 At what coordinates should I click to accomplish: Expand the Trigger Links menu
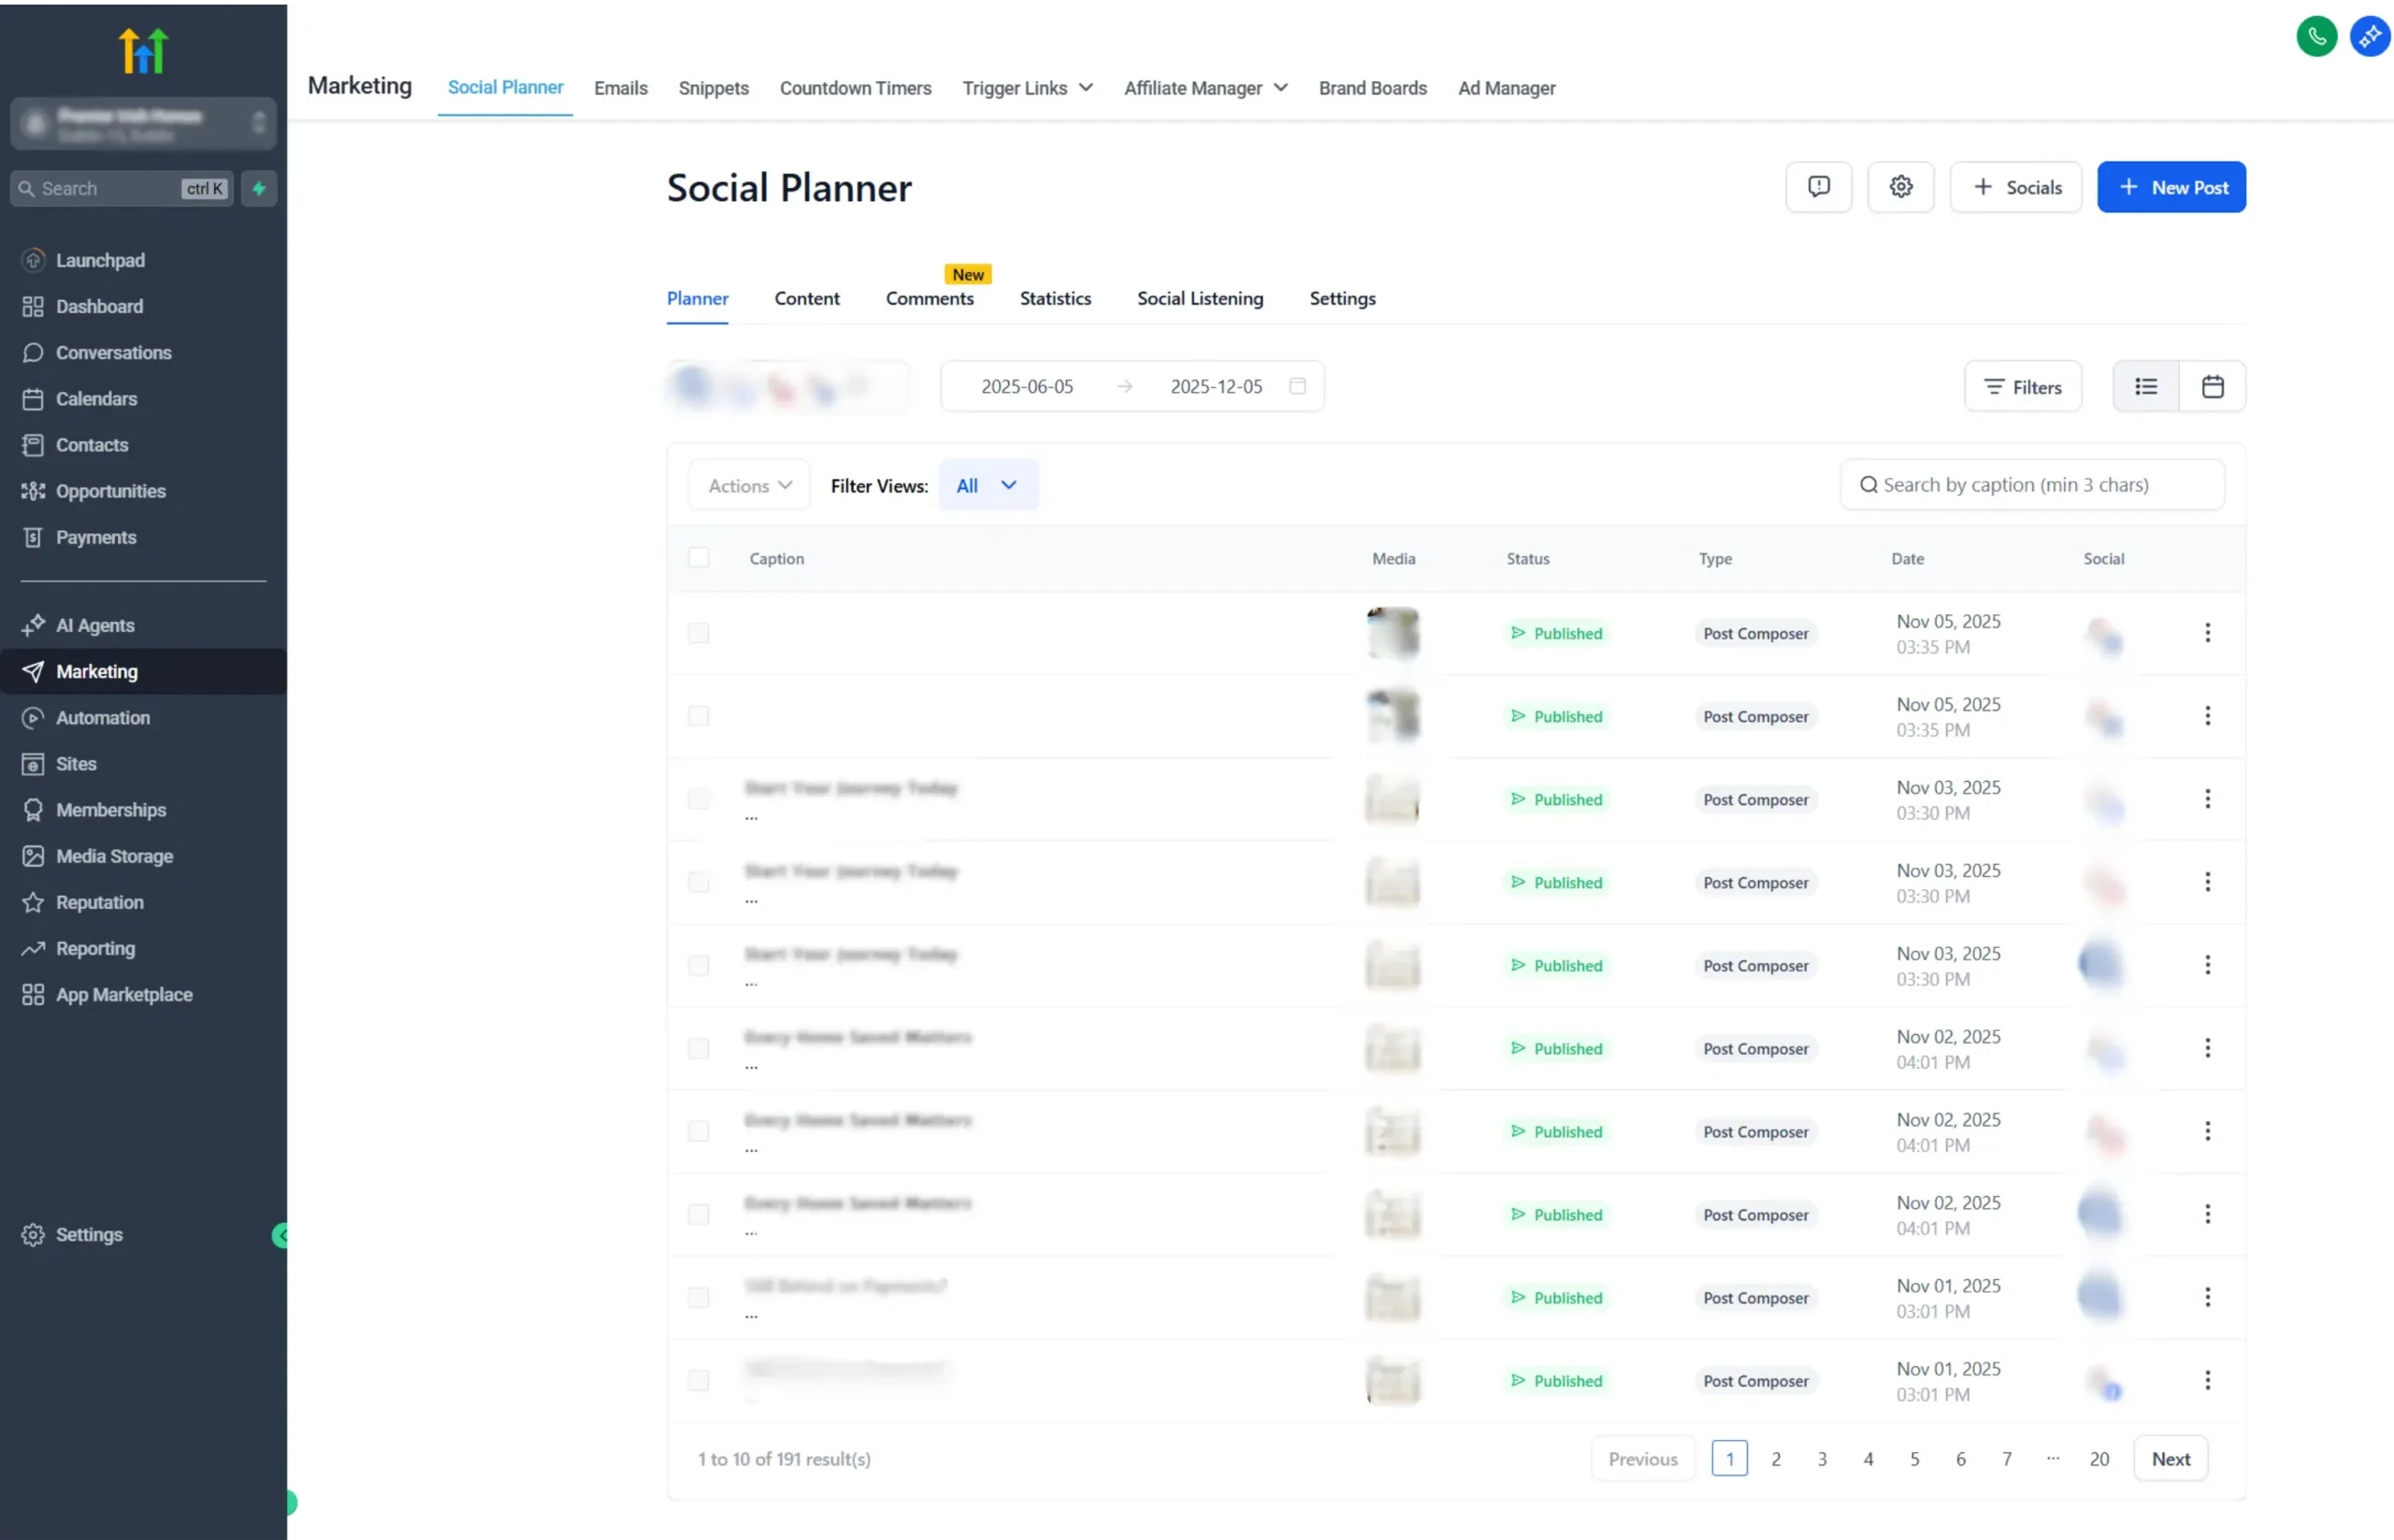pyautogui.click(x=1027, y=88)
